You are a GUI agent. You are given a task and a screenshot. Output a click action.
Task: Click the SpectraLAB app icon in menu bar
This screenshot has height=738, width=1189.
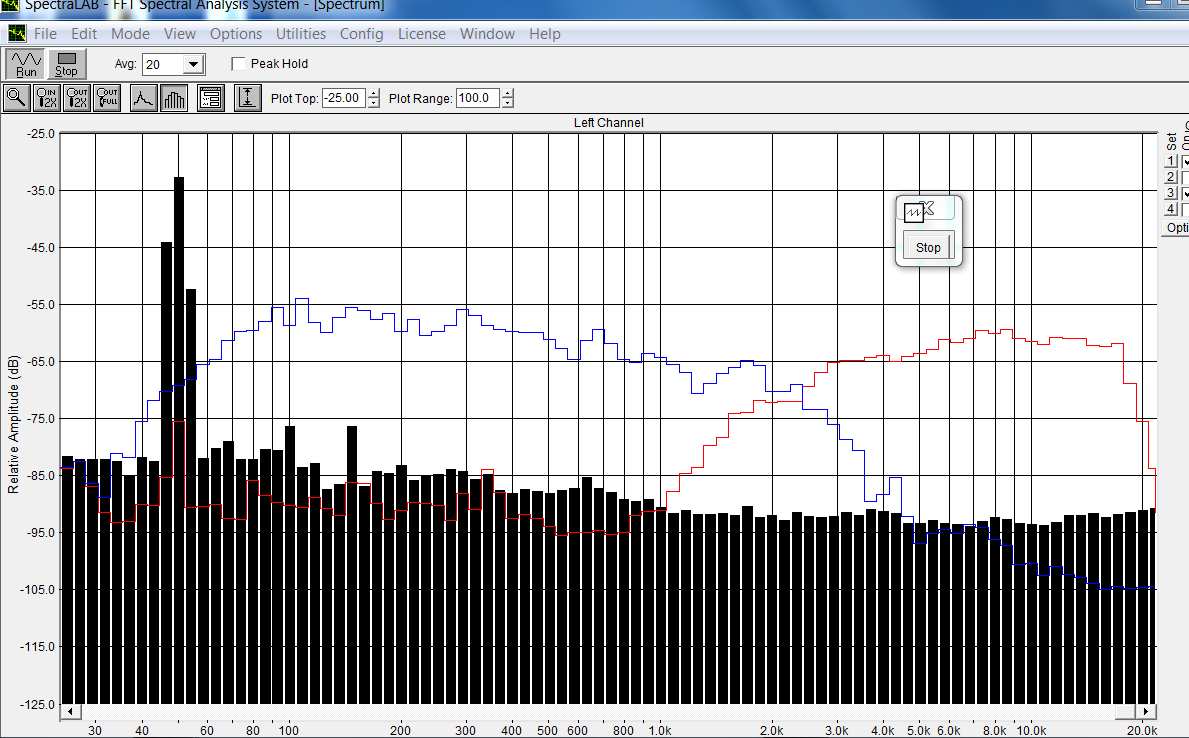tap(17, 33)
